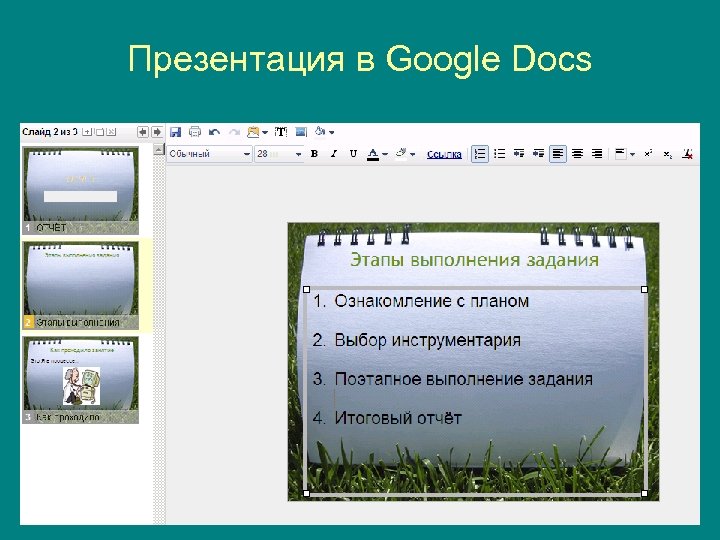Screen dimensions: 720x540
Task: Click the theme/background paint icon
Action: [x=320, y=132]
